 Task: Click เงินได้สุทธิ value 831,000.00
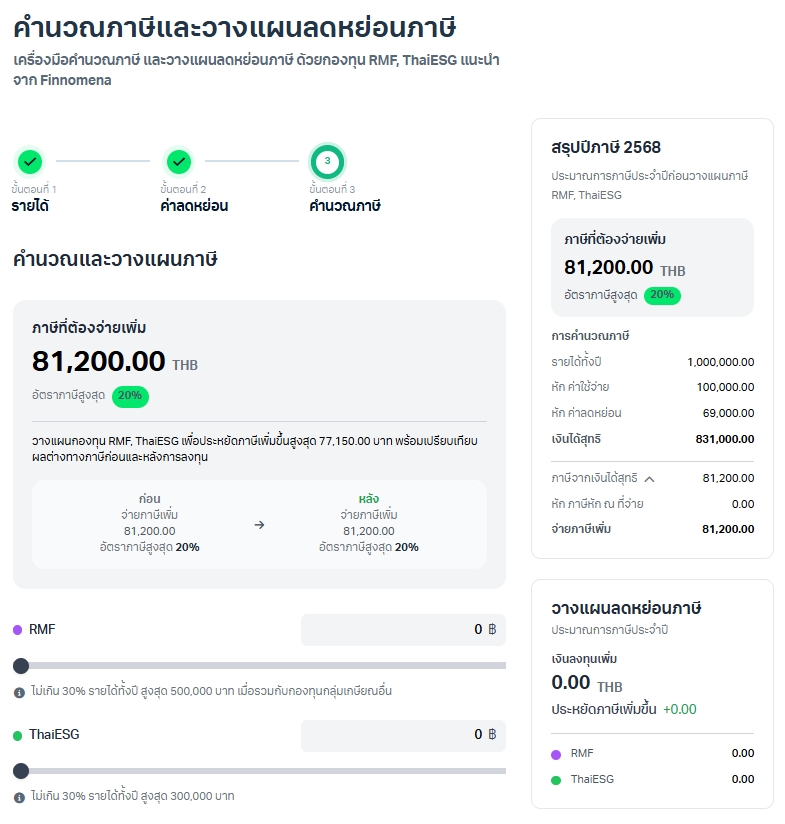[x=725, y=439]
